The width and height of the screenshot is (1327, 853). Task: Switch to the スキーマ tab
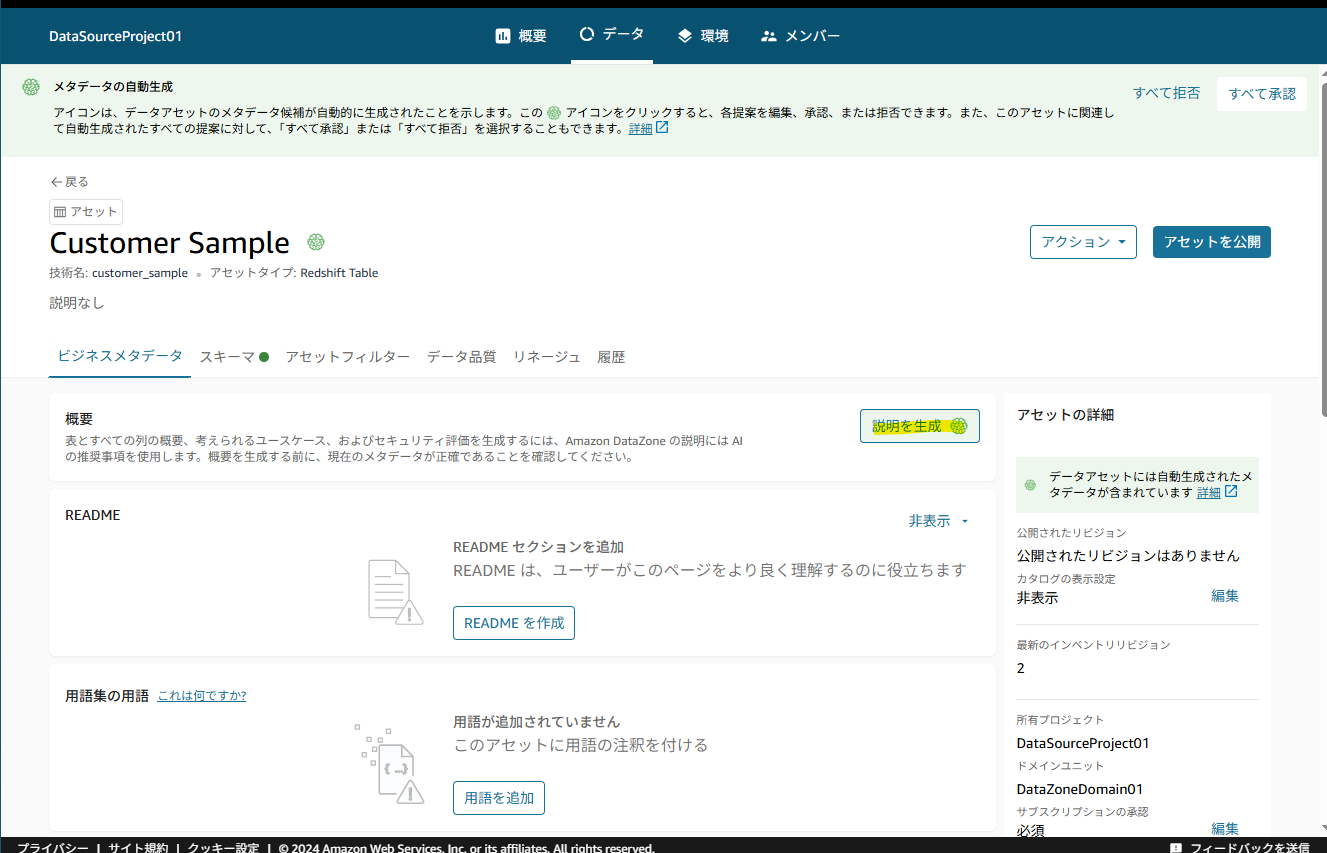(x=228, y=356)
